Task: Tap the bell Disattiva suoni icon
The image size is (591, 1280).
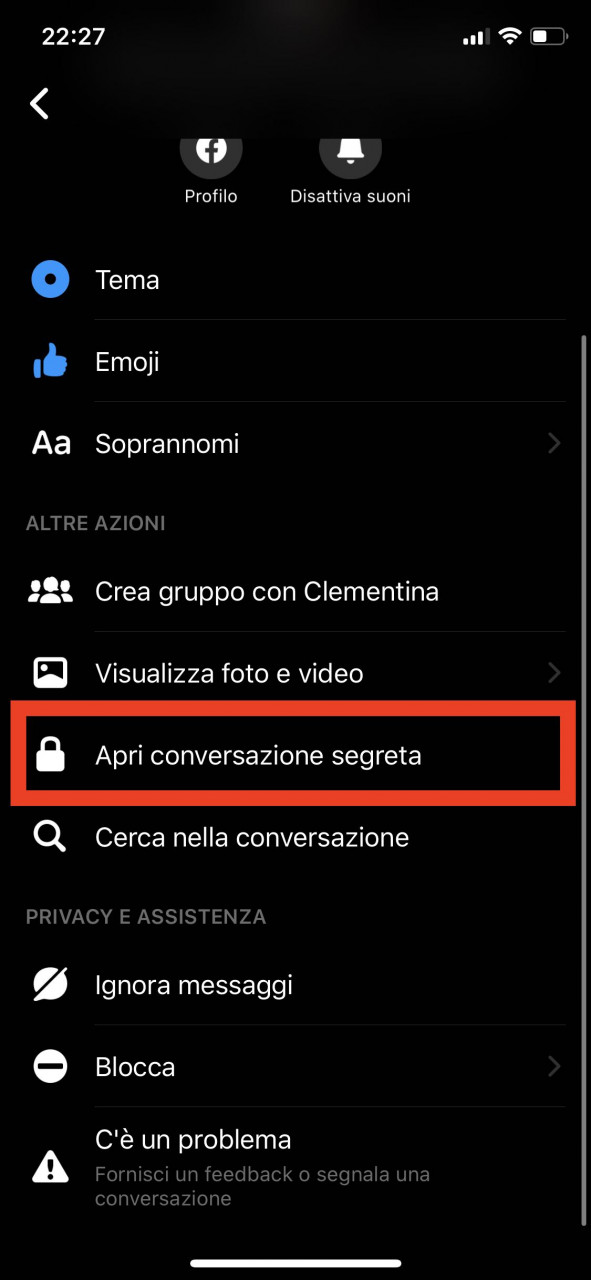Action: pyautogui.click(x=350, y=152)
